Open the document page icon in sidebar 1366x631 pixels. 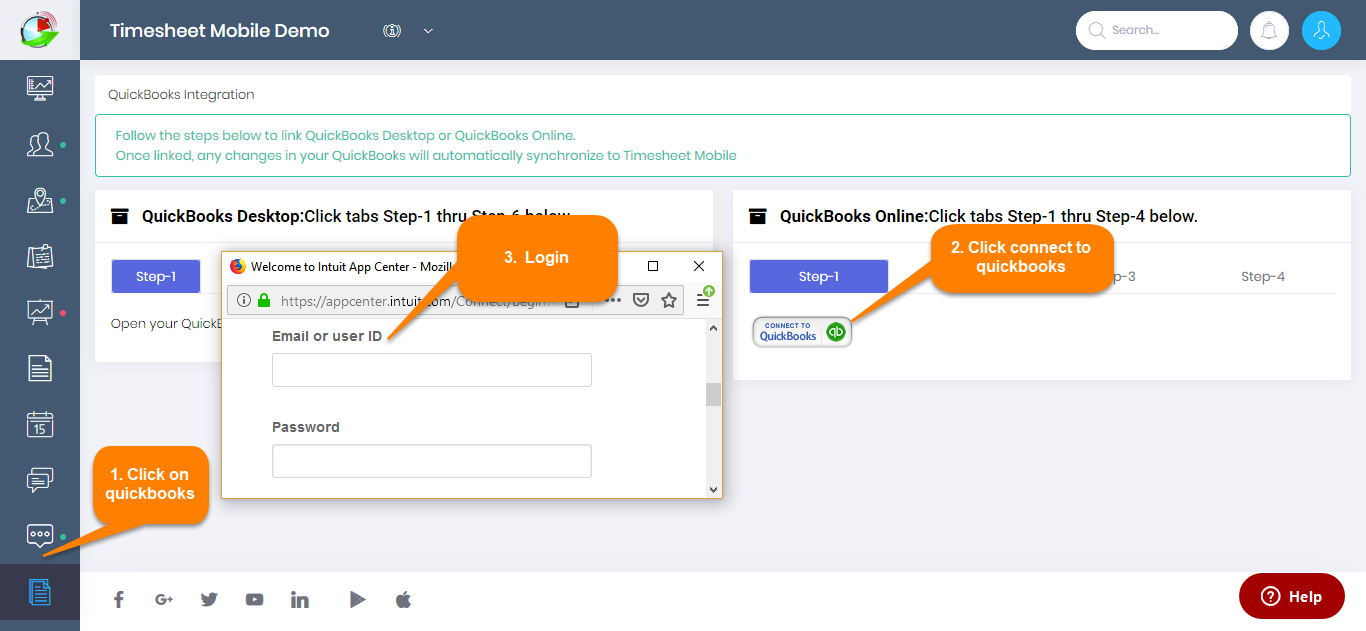(40, 368)
